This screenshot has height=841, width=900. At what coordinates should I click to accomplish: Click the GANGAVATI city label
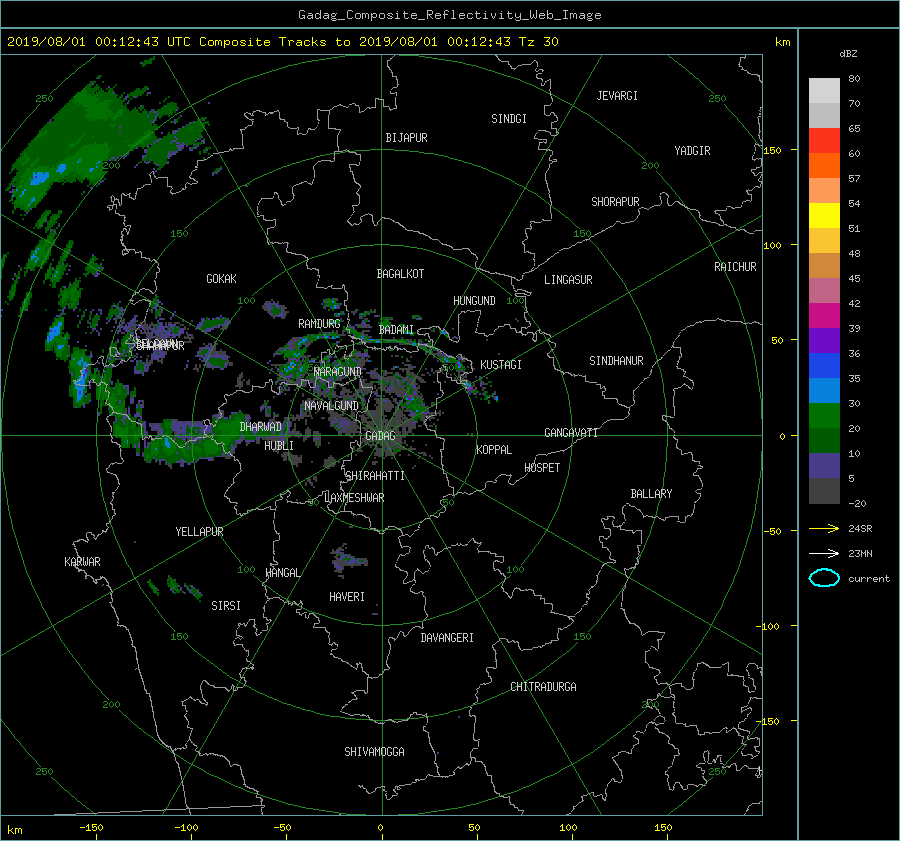point(571,433)
